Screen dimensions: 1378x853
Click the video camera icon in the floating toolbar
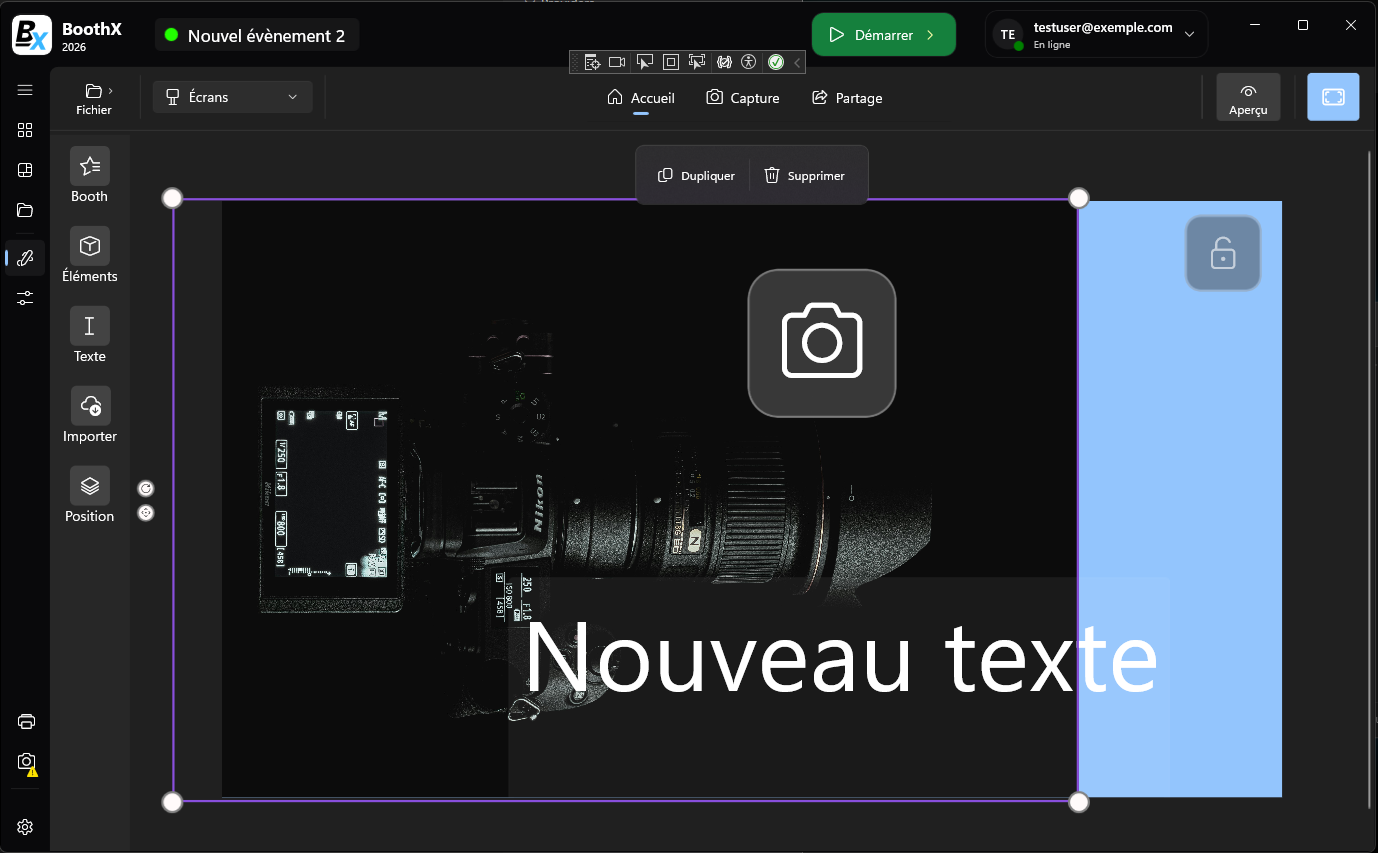[617, 61]
